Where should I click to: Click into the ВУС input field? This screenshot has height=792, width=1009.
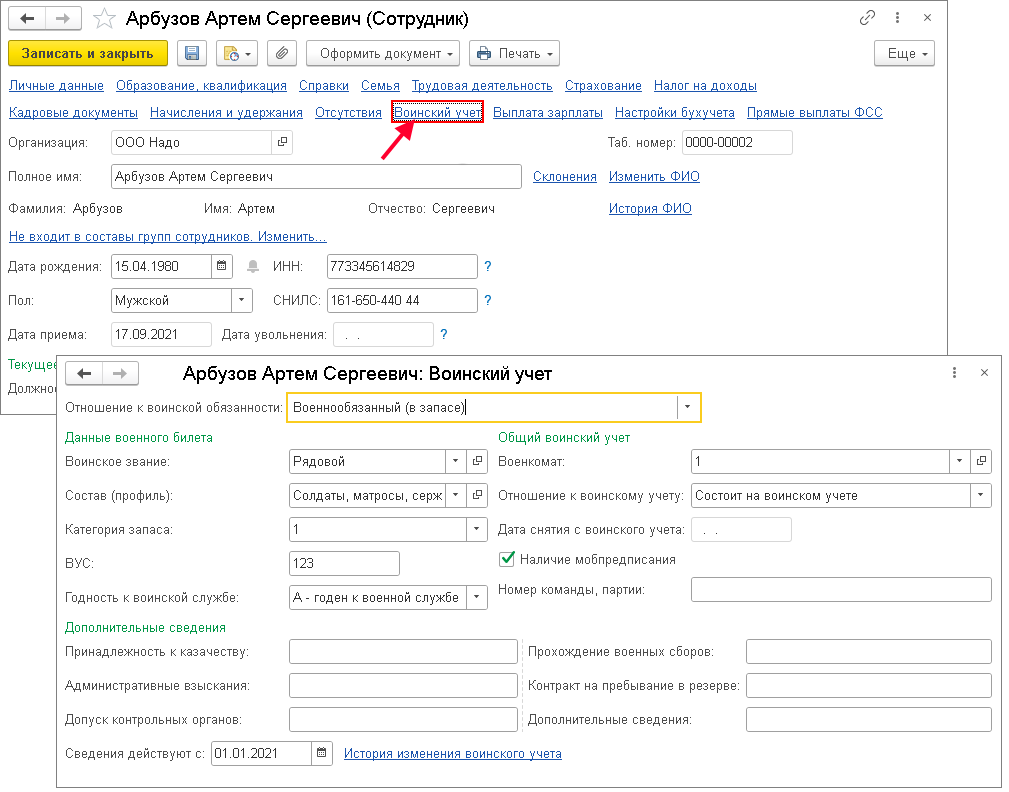pos(344,564)
